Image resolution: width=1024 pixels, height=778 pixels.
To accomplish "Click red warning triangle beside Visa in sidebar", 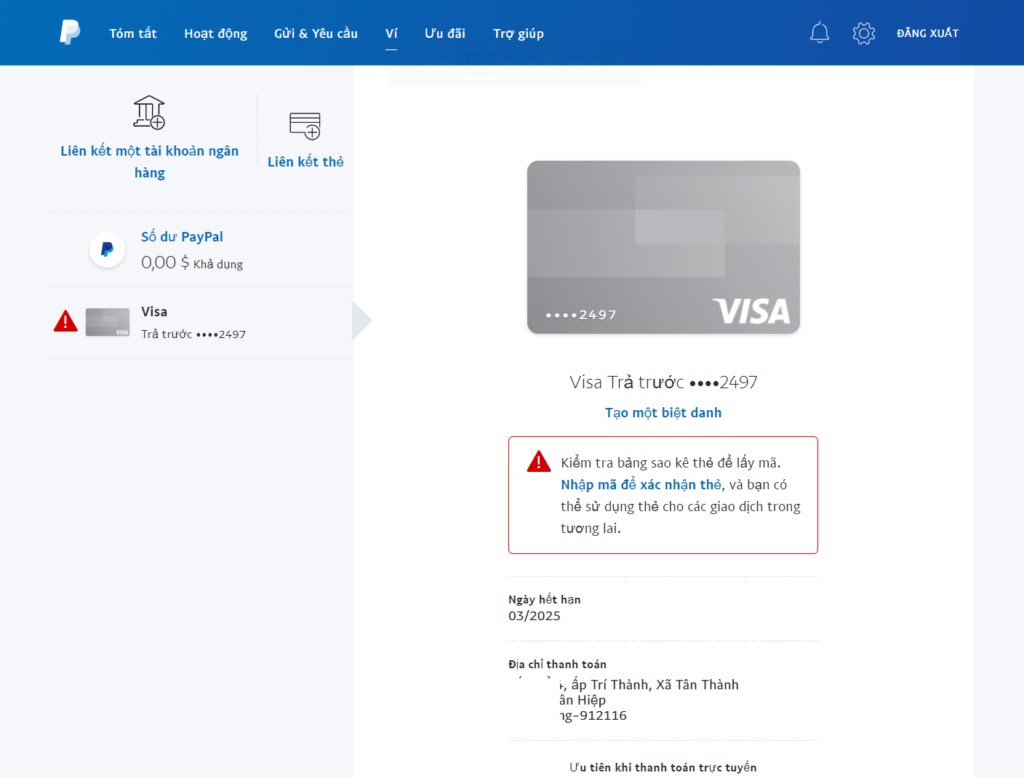I will click(x=65, y=321).
